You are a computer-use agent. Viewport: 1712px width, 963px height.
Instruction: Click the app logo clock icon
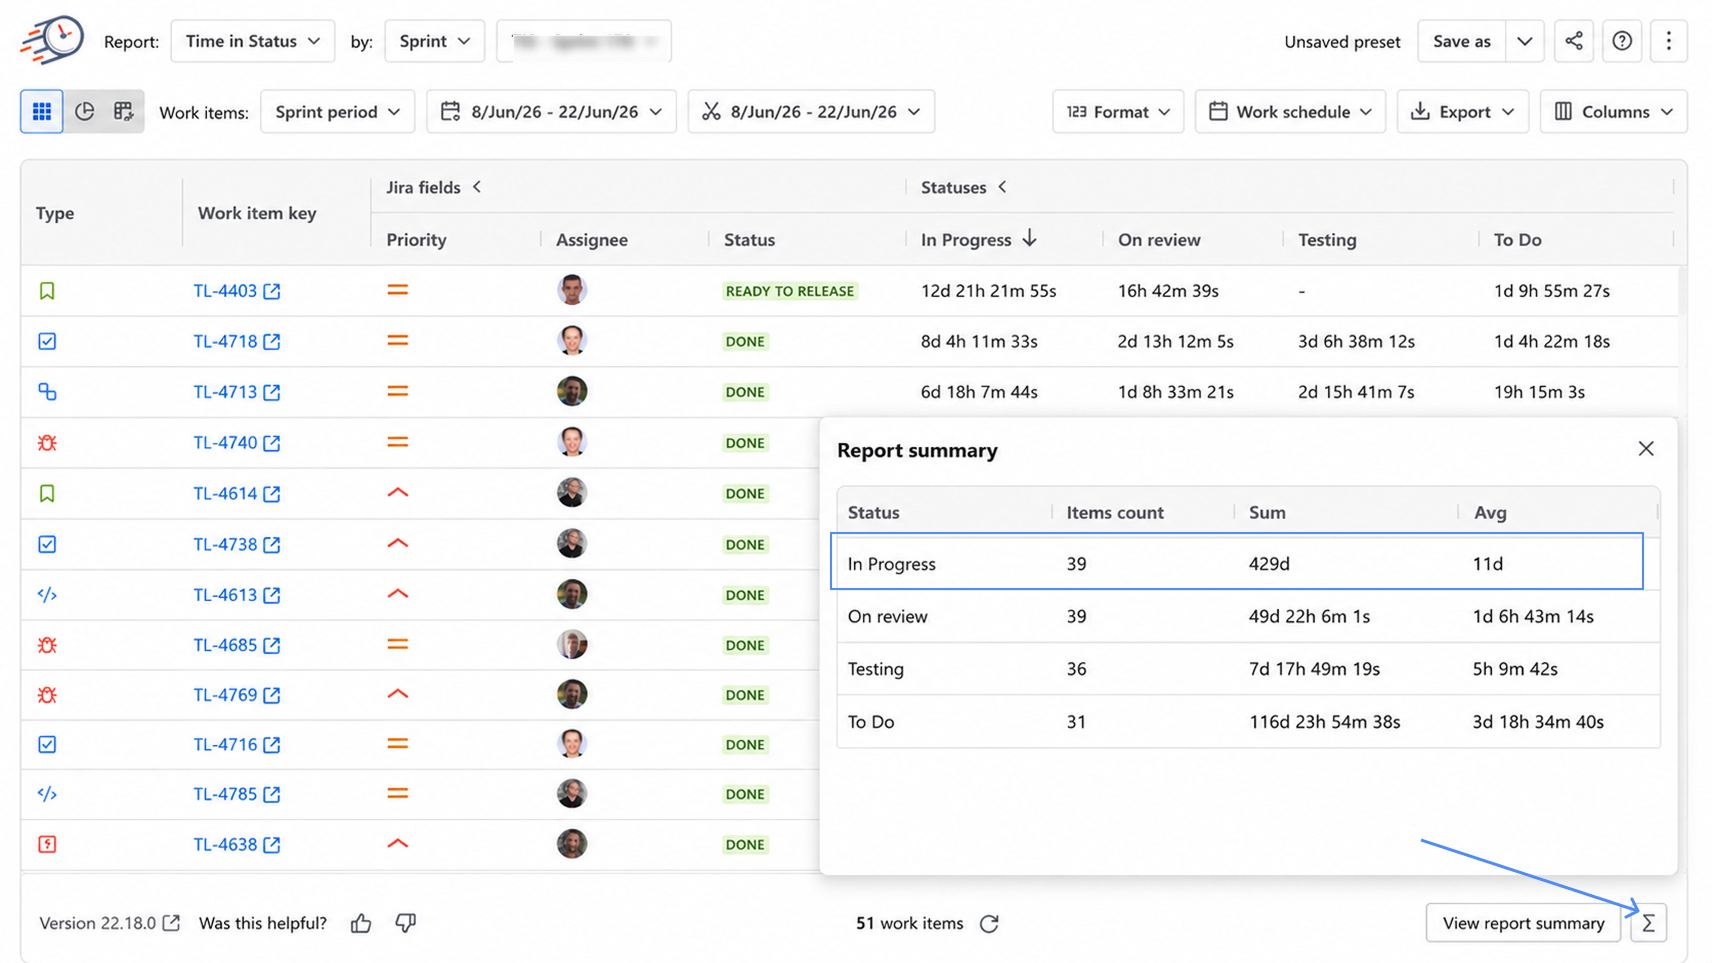52,40
